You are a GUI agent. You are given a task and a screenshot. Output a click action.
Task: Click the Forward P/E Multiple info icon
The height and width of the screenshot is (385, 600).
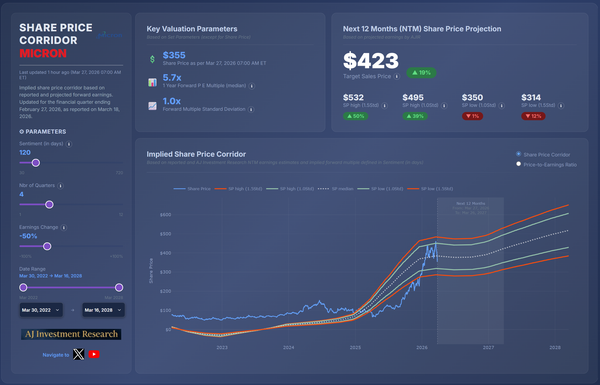tap(252, 86)
